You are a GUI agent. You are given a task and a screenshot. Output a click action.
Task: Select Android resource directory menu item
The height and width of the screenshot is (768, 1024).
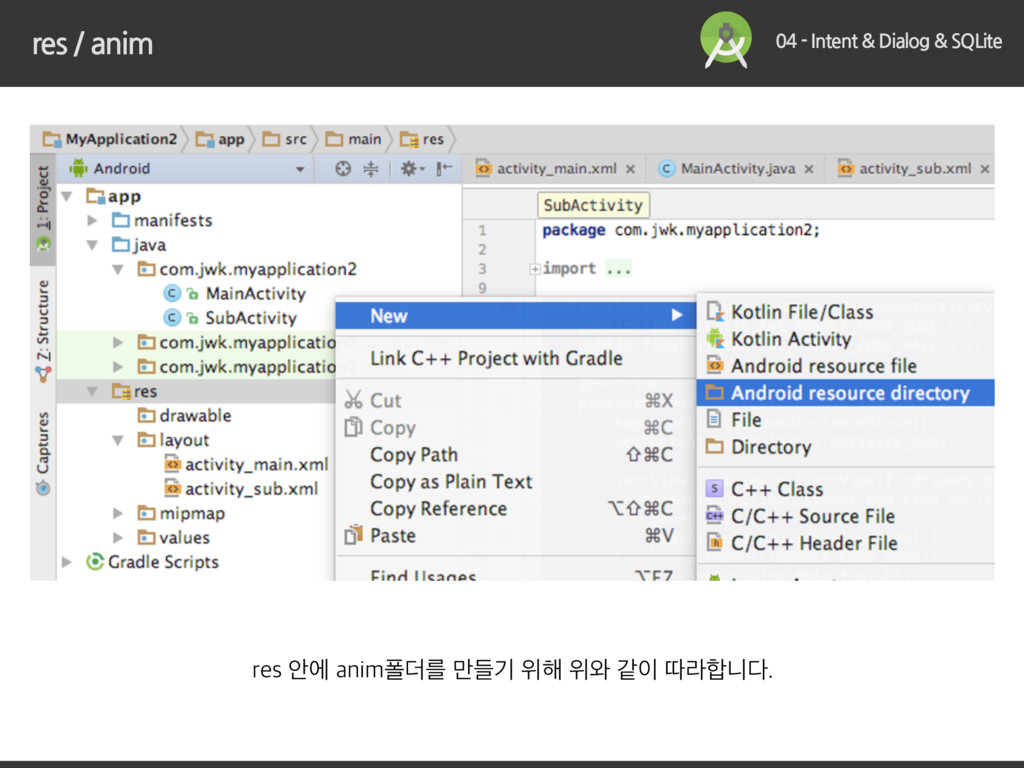(849, 393)
